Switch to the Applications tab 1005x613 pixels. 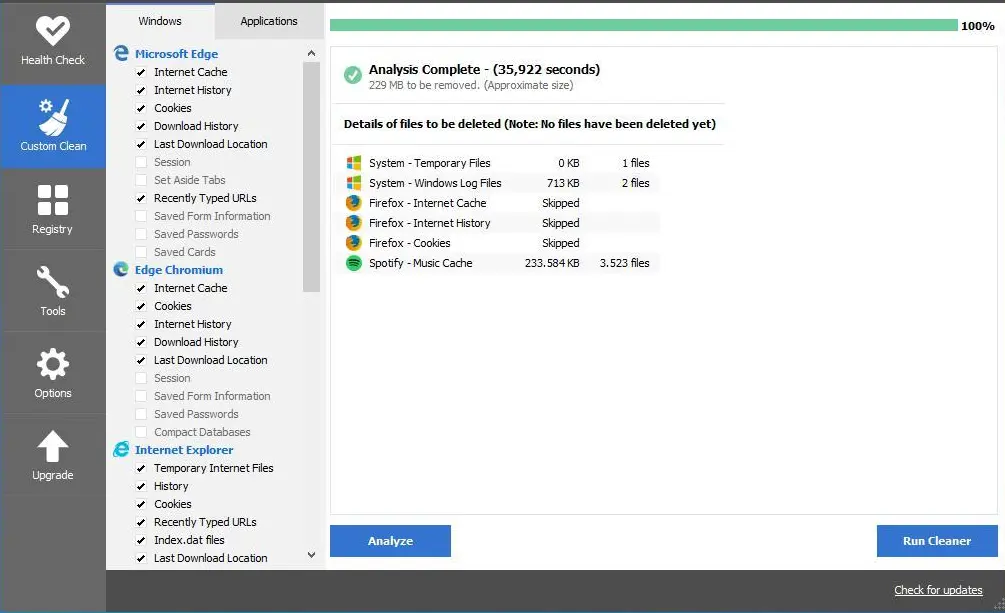268,20
